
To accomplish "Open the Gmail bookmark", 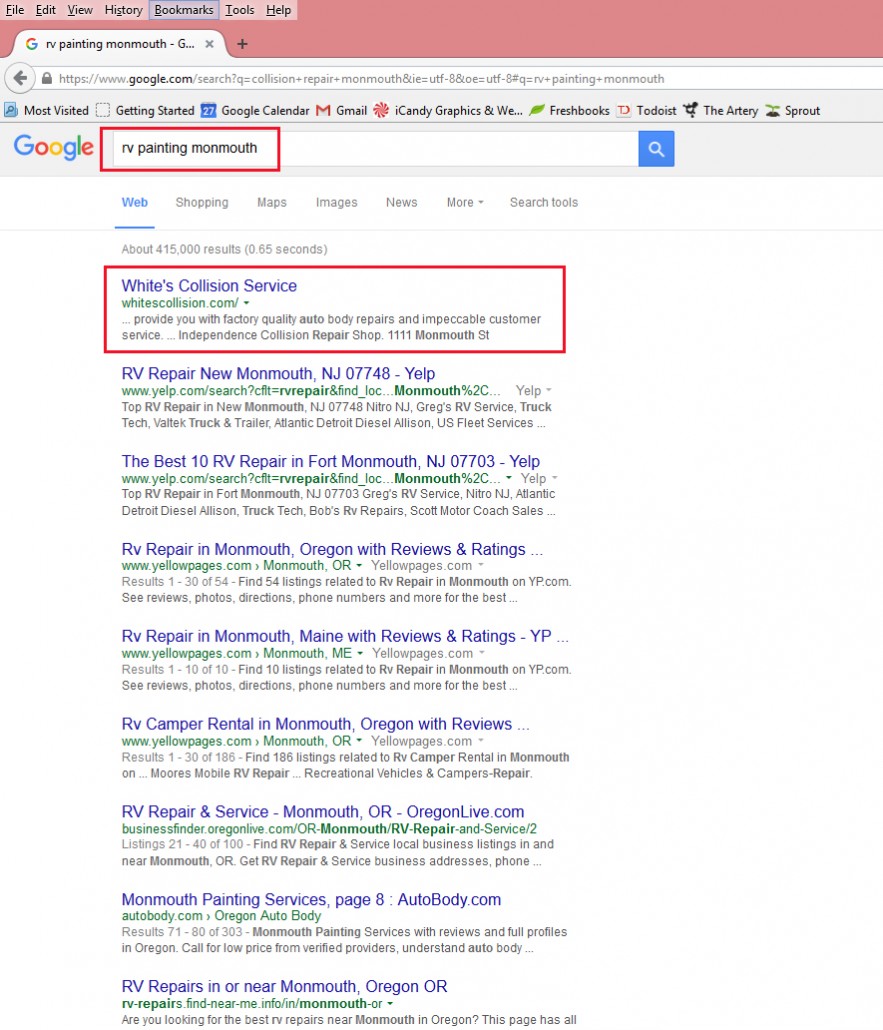I will (342, 110).
